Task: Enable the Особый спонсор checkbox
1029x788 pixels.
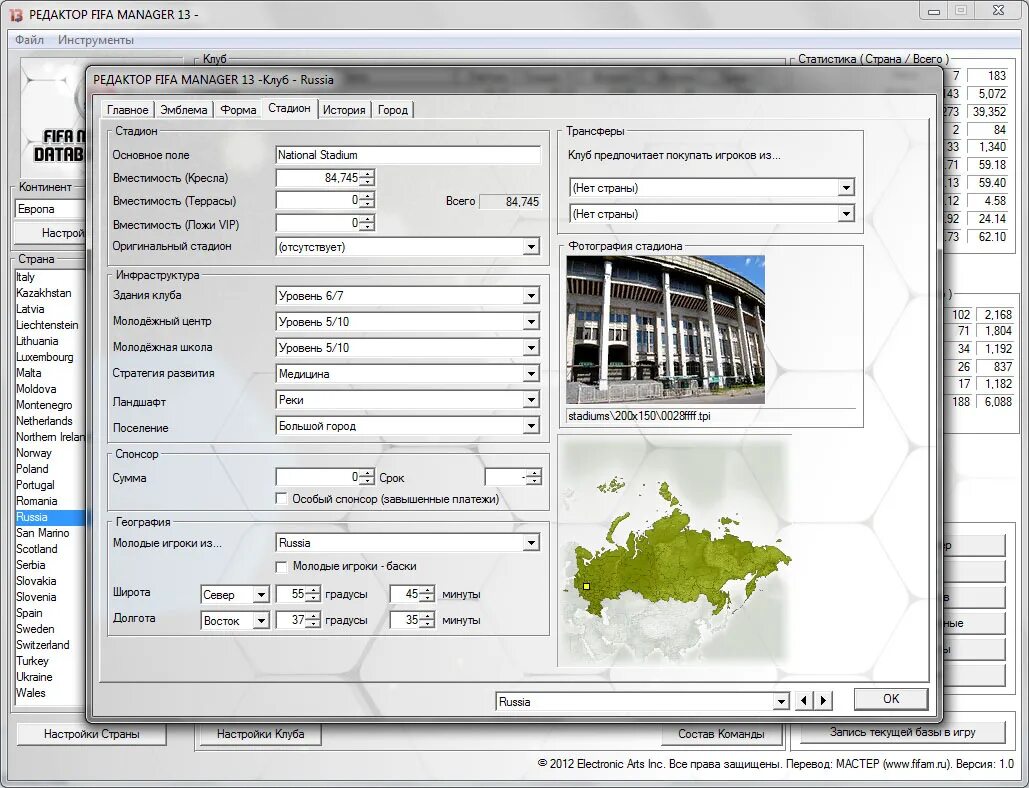Action: click(x=282, y=499)
